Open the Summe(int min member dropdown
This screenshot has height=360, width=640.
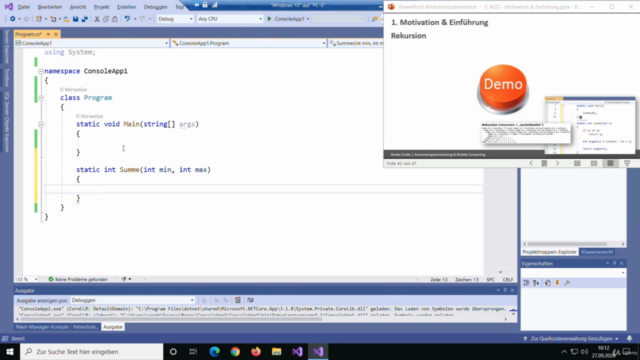(x=356, y=43)
